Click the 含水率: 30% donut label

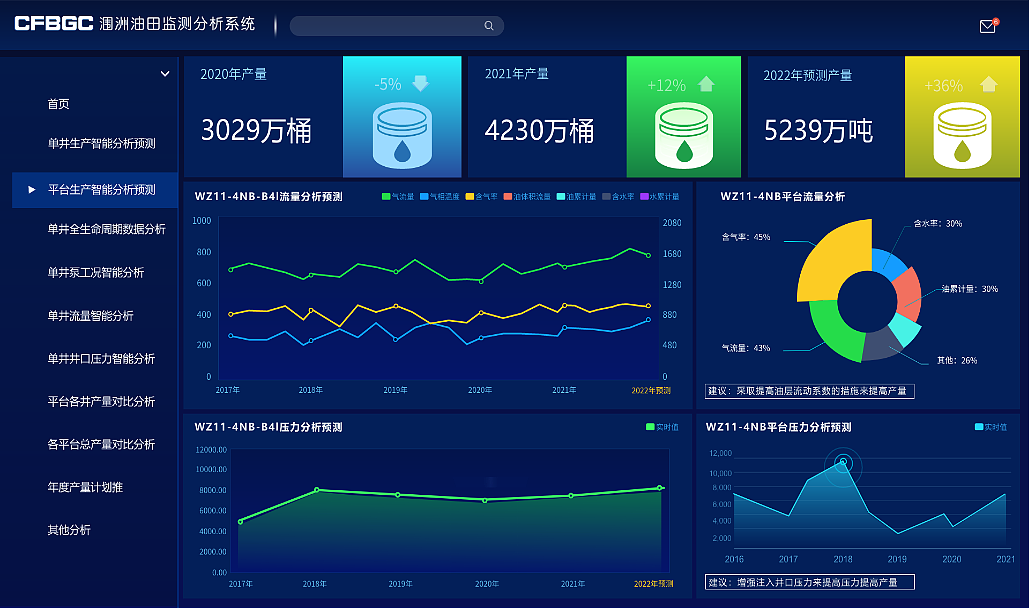point(938,223)
